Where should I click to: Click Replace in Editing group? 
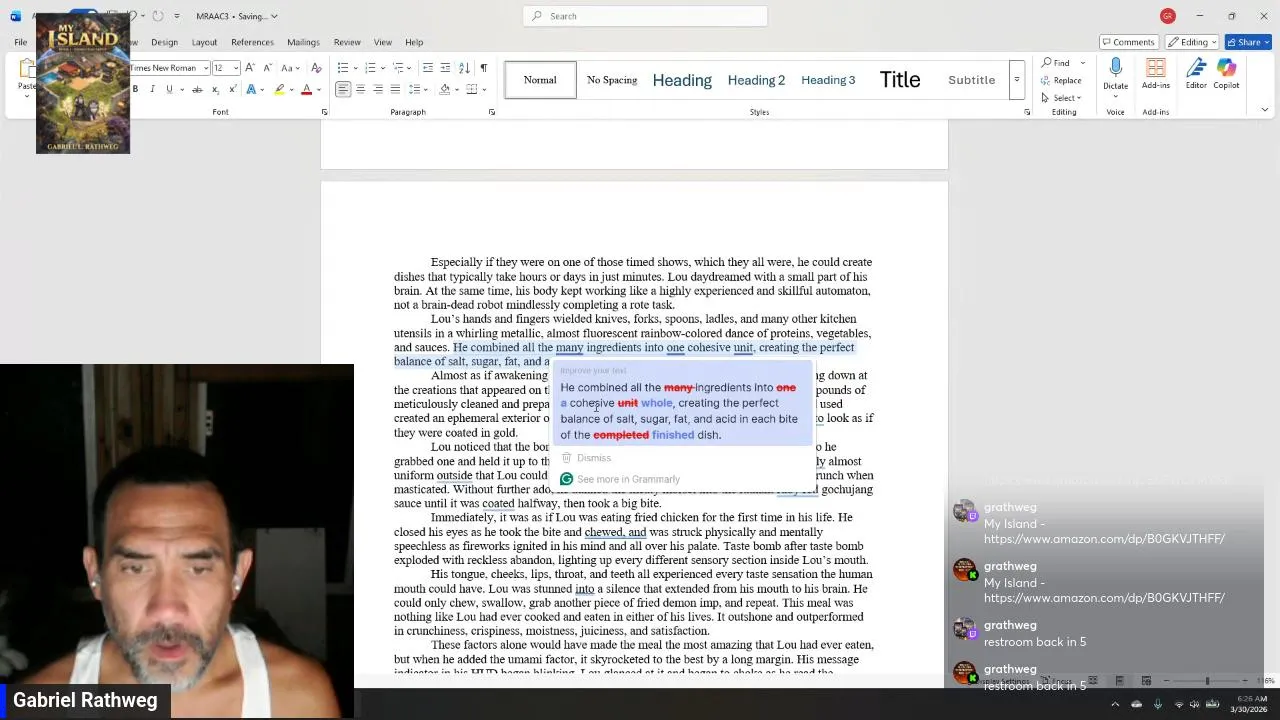coord(1061,80)
